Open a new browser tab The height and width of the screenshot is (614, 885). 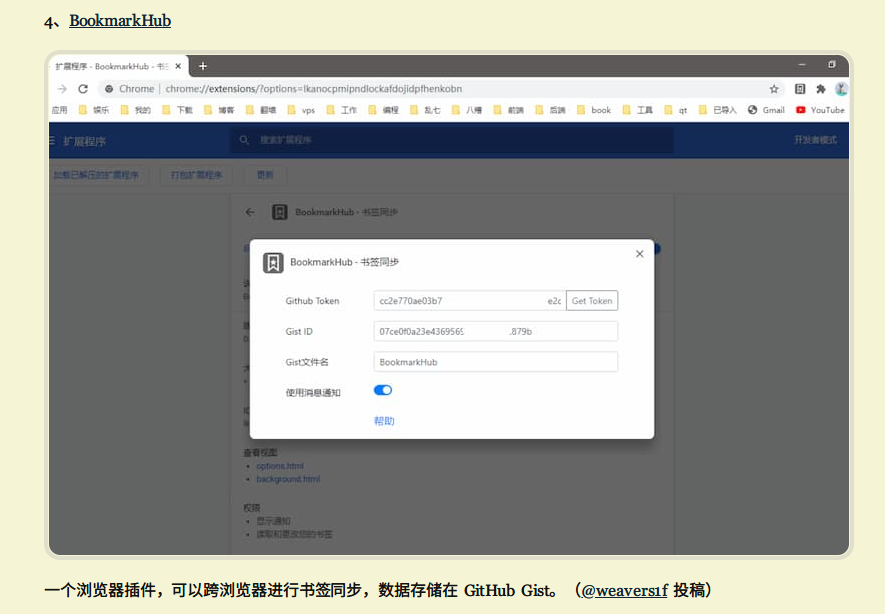(203, 66)
